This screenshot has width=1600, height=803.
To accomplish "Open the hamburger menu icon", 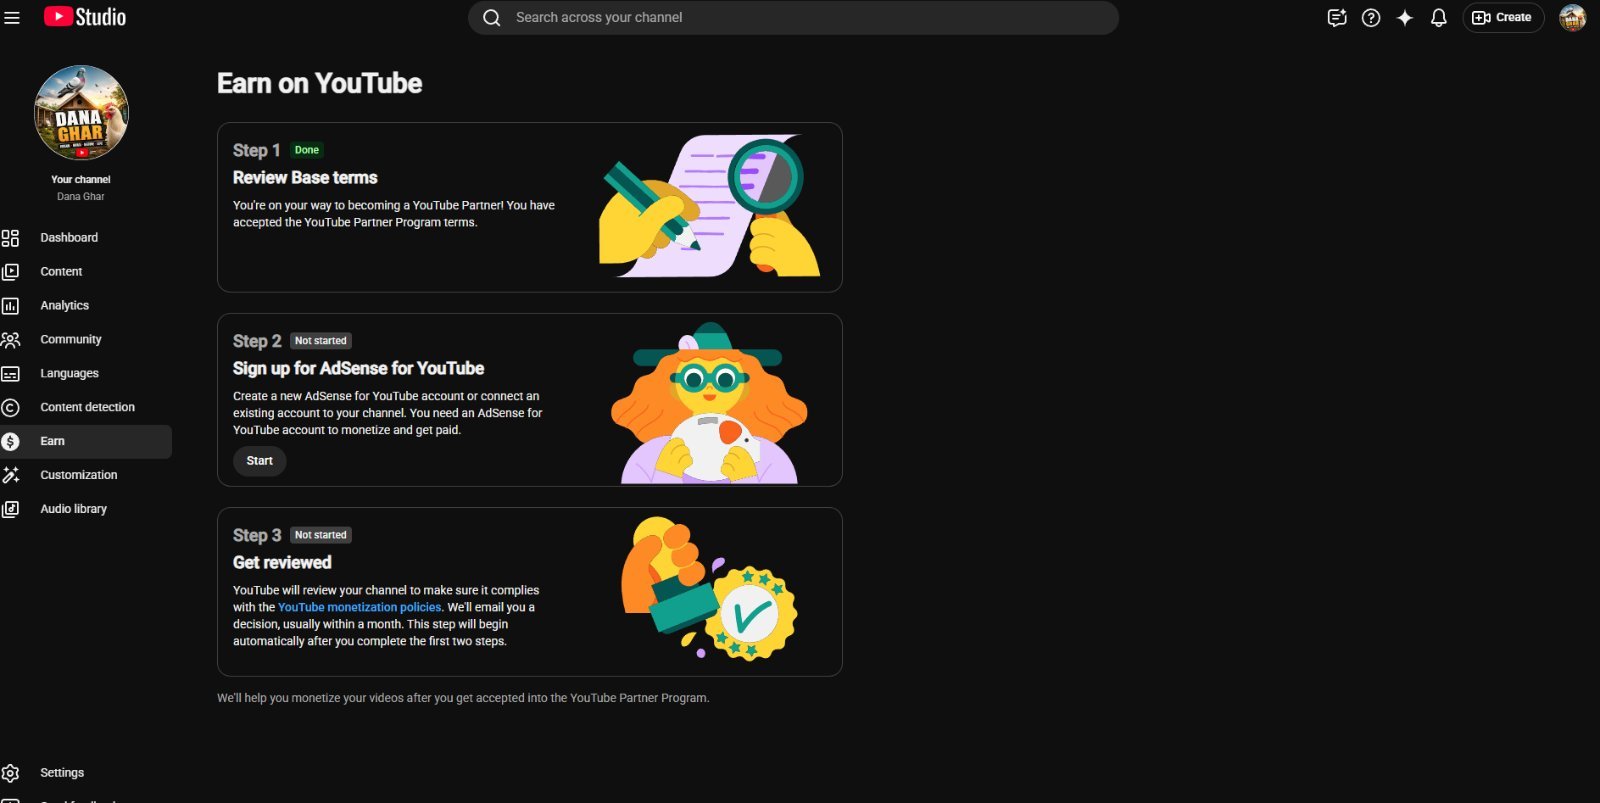I will coord(12,17).
